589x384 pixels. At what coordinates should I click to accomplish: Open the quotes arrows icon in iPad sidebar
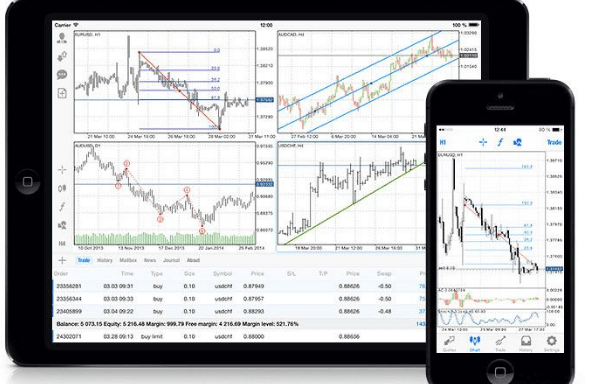point(62,56)
